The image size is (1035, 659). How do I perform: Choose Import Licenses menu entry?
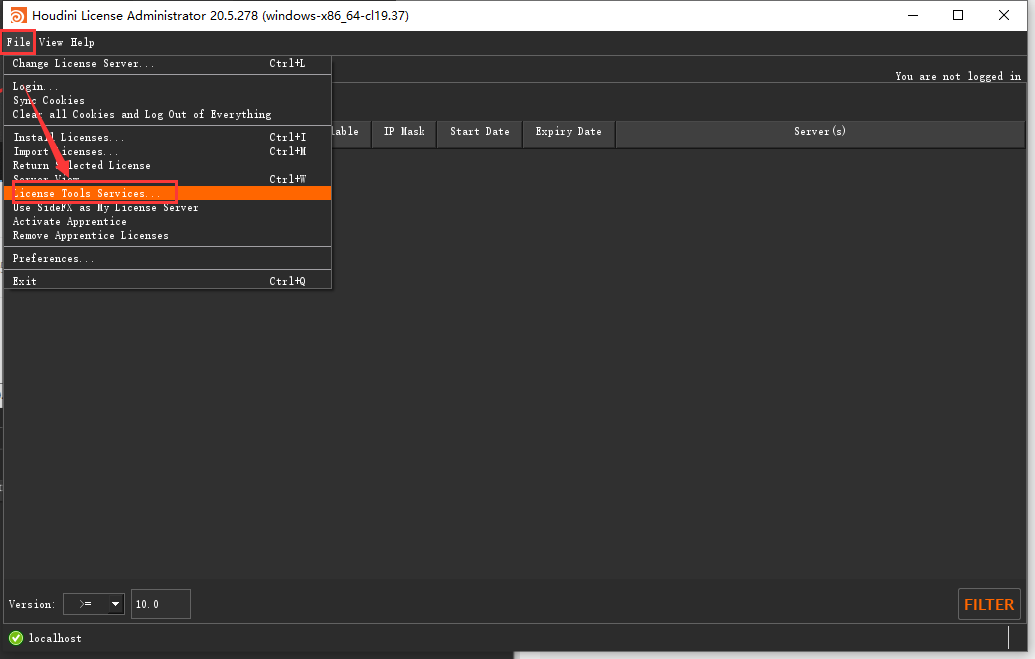pyautogui.click(x=168, y=151)
